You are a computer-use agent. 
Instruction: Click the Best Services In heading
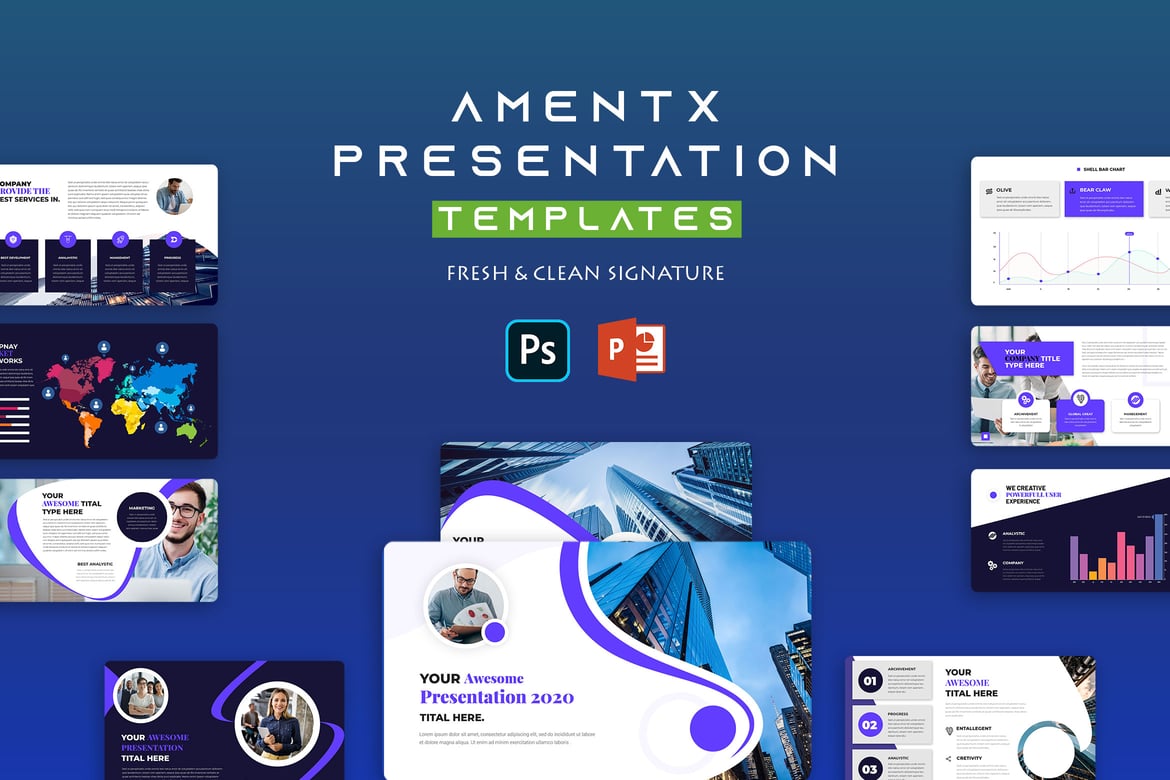[30, 199]
